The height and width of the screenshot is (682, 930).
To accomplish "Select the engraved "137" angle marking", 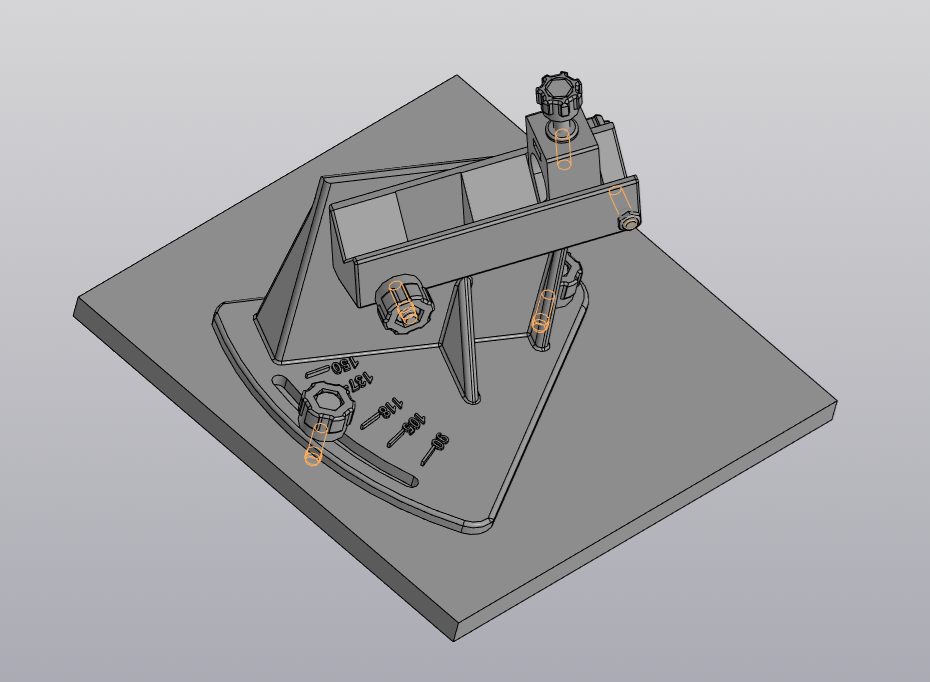I will [x=359, y=381].
